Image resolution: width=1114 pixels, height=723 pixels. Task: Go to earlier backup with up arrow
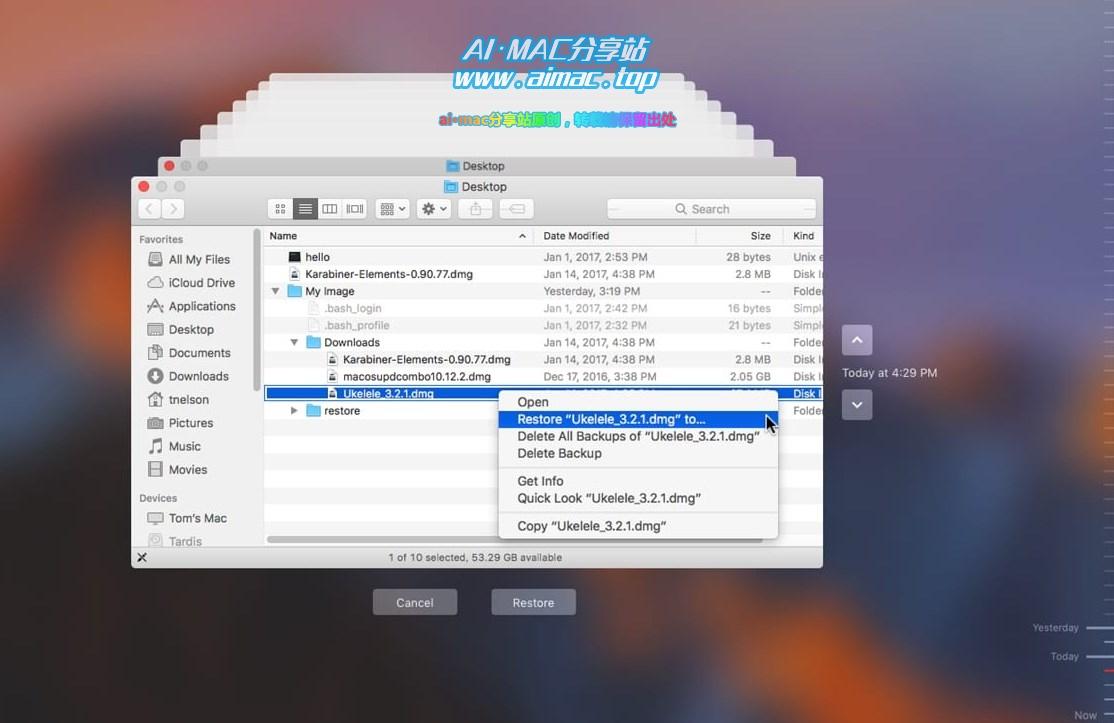pyautogui.click(x=857, y=340)
